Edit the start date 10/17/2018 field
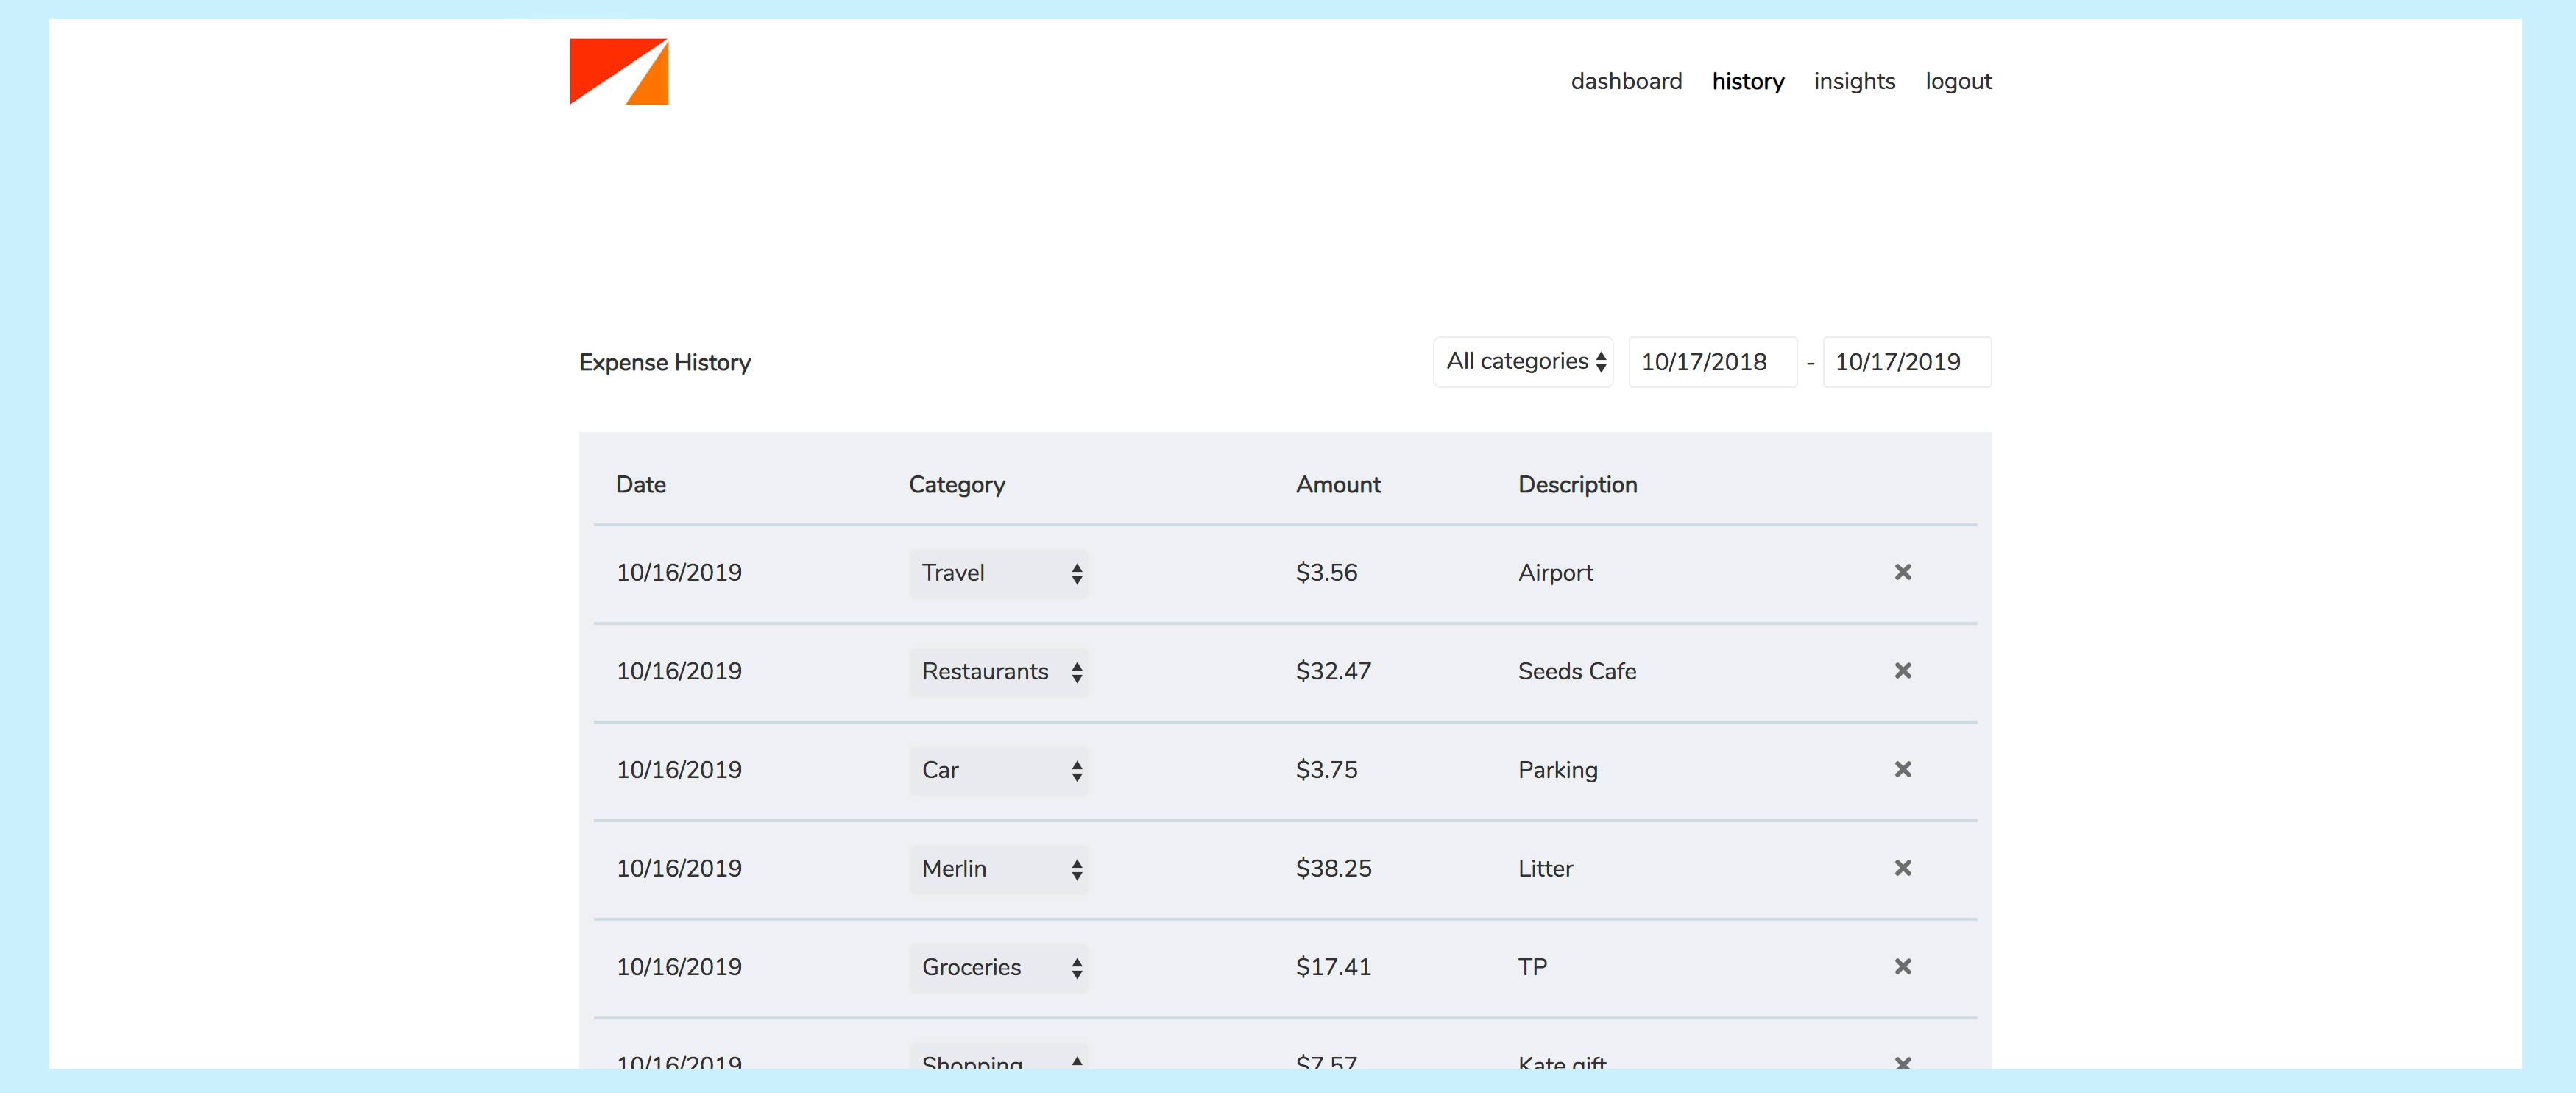The width and height of the screenshot is (2576, 1093). (x=1711, y=362)
